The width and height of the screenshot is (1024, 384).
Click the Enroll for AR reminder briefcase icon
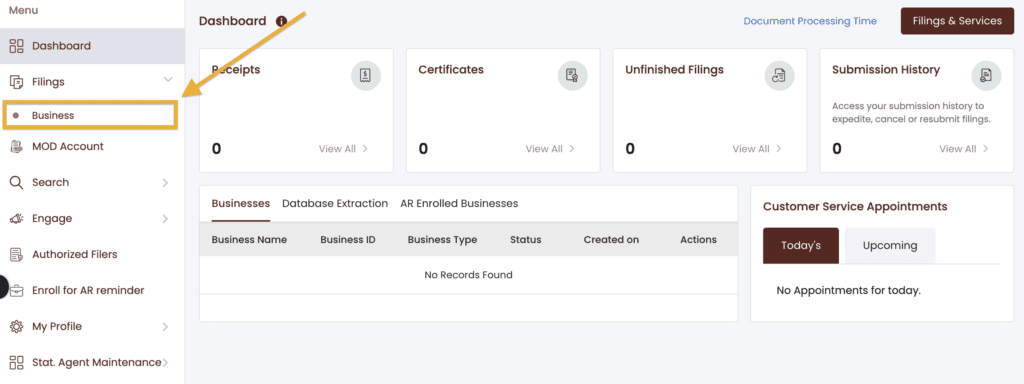pyautogui.click(x=16, y=291)
